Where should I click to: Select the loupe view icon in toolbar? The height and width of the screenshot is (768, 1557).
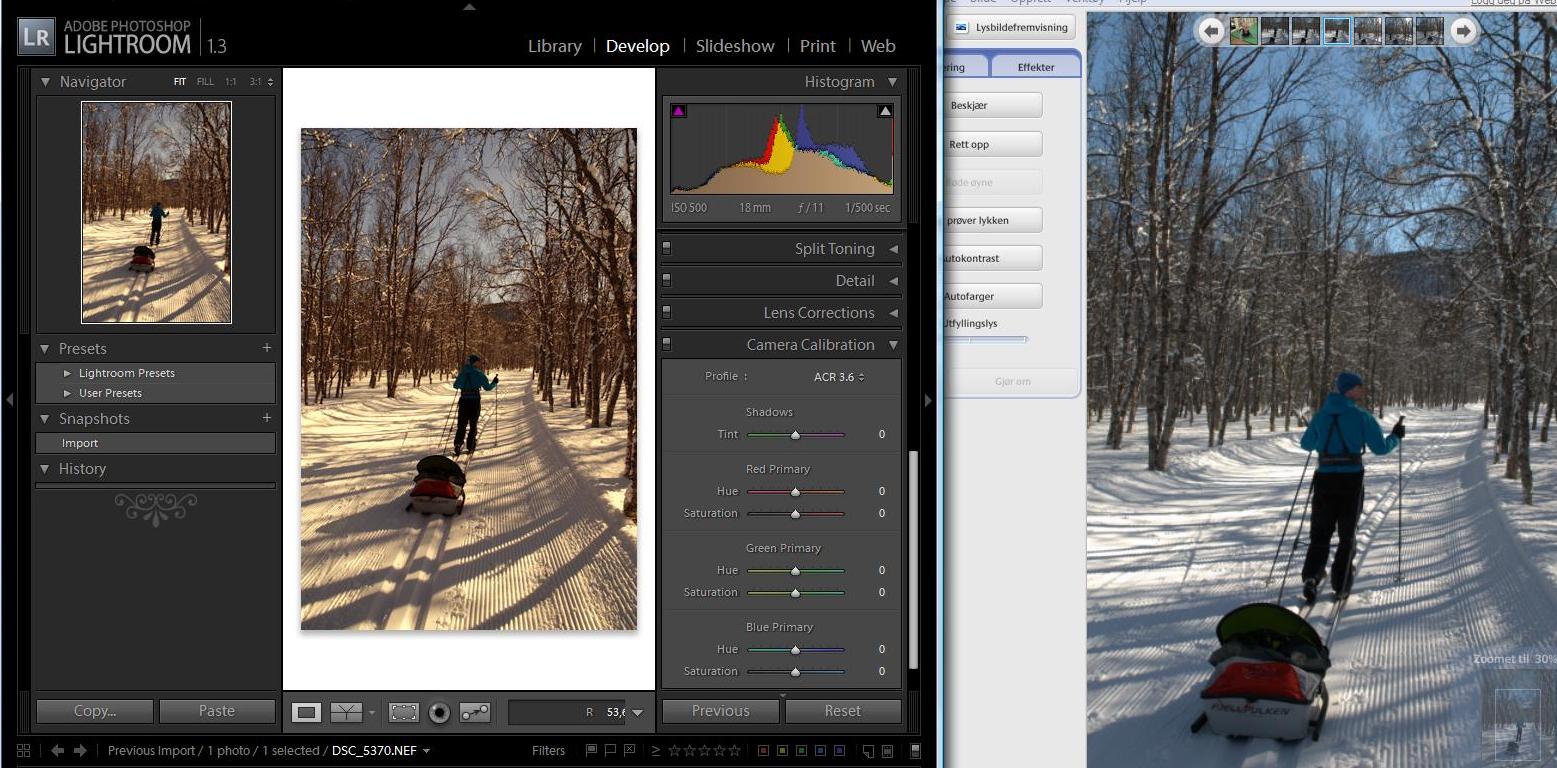click(307, 712)
